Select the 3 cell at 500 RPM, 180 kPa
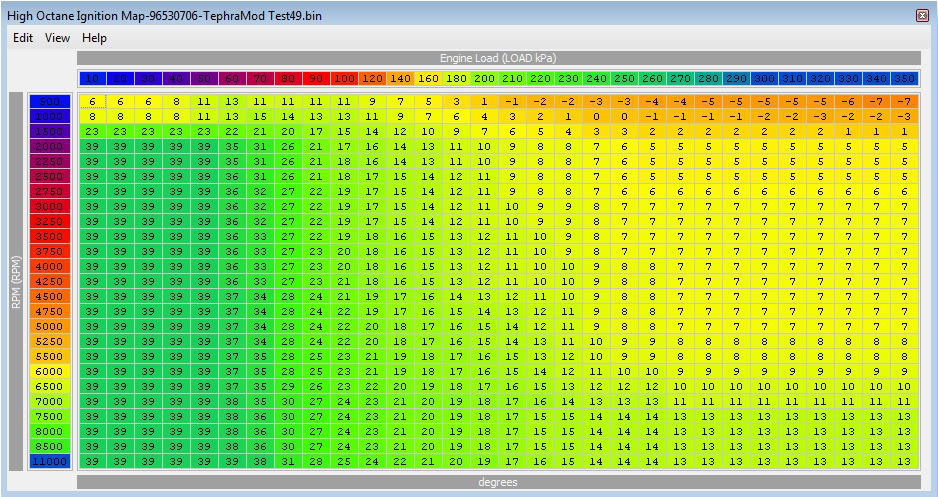 tap(456, 101)
